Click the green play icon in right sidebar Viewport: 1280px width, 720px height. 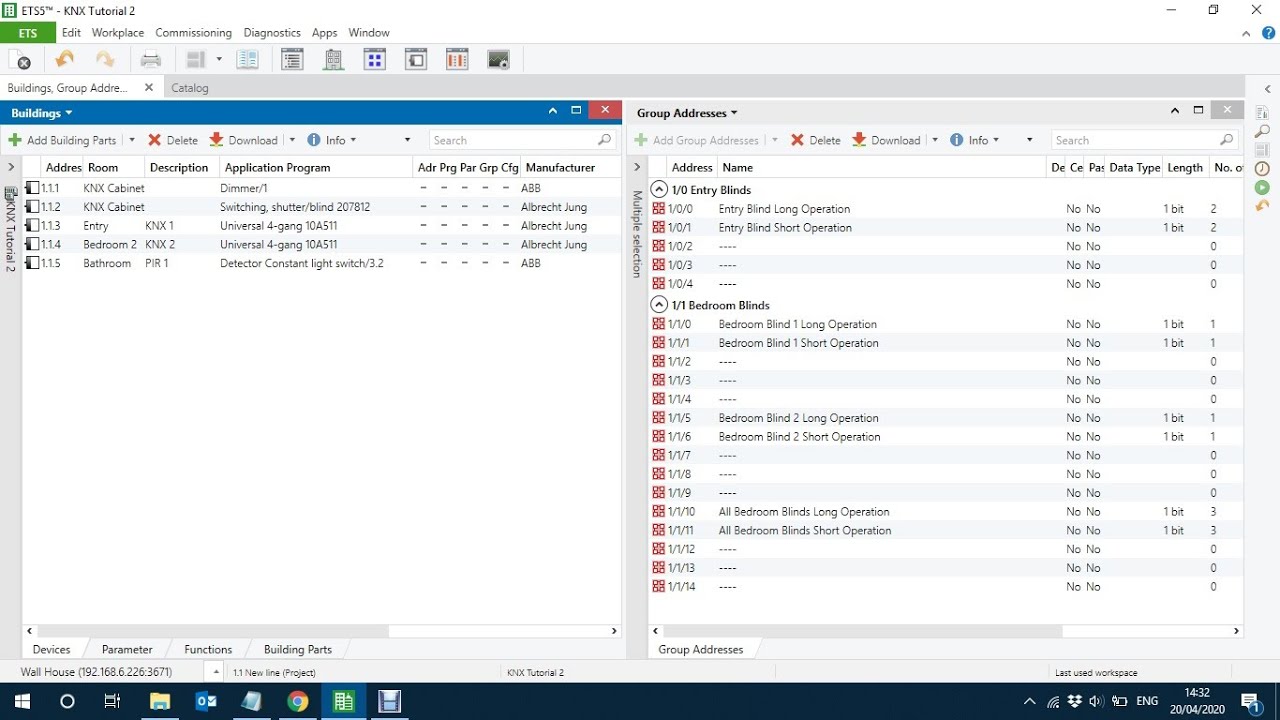(x=1263, y=187)
